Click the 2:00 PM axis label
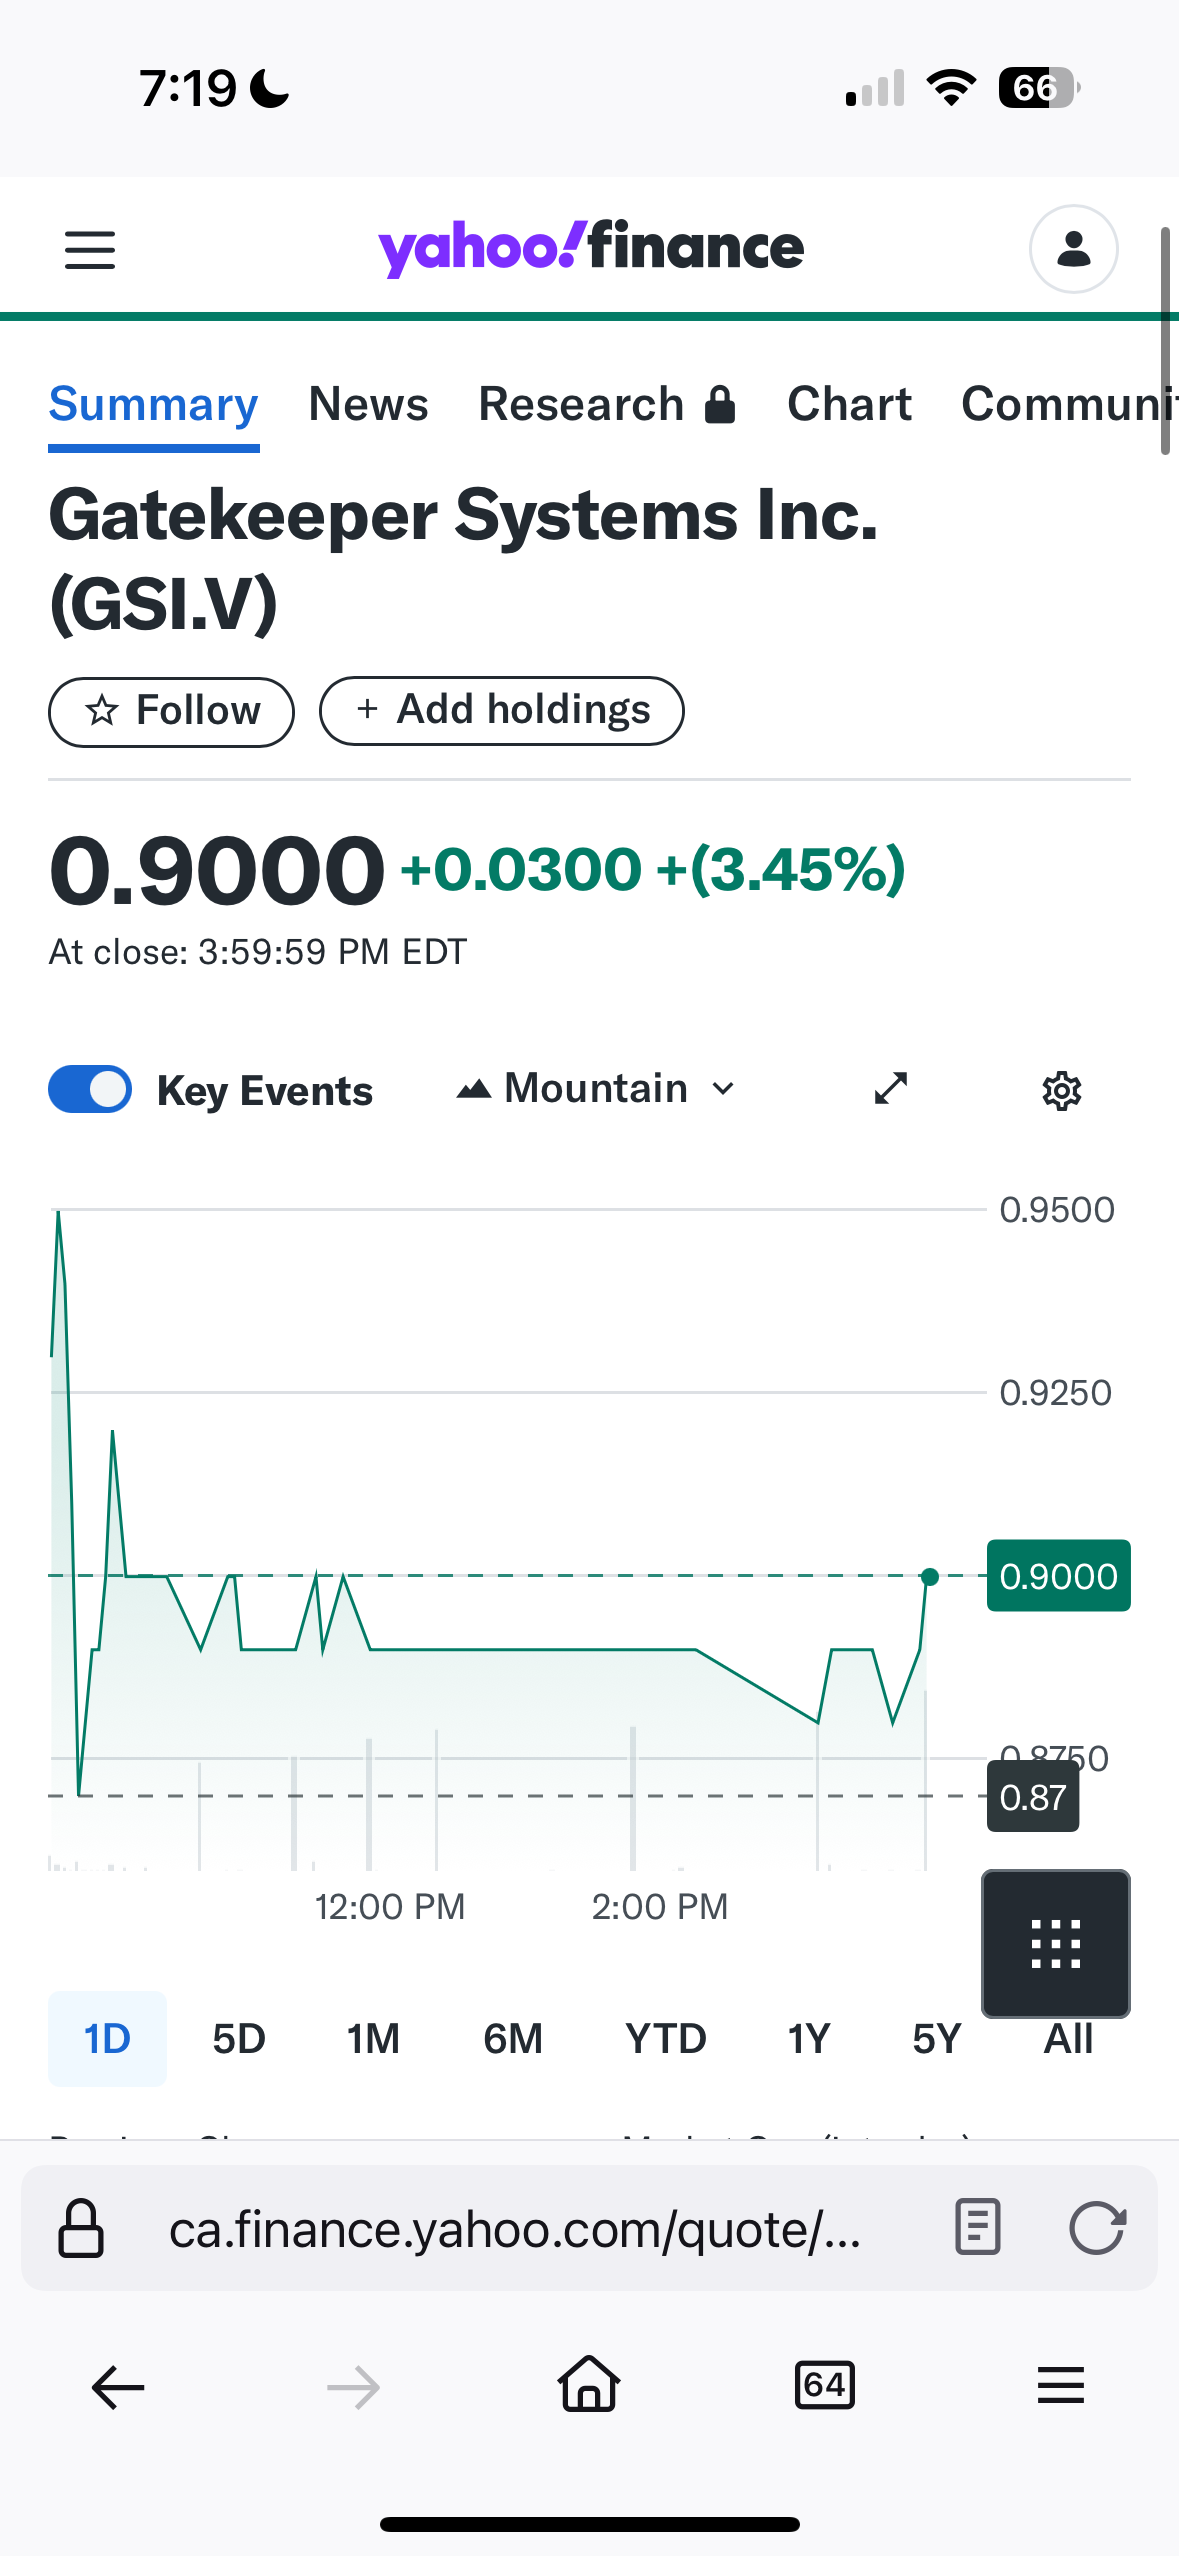The image size is (1179, 2556). 660,1906
